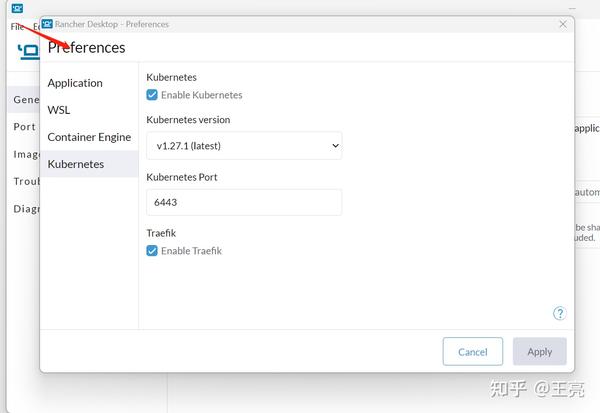This screenshot has height=413, width=600.
Task: Toggle the Enable Traefik checkbox
Action: pyautogui.click(x=152, y=251)
